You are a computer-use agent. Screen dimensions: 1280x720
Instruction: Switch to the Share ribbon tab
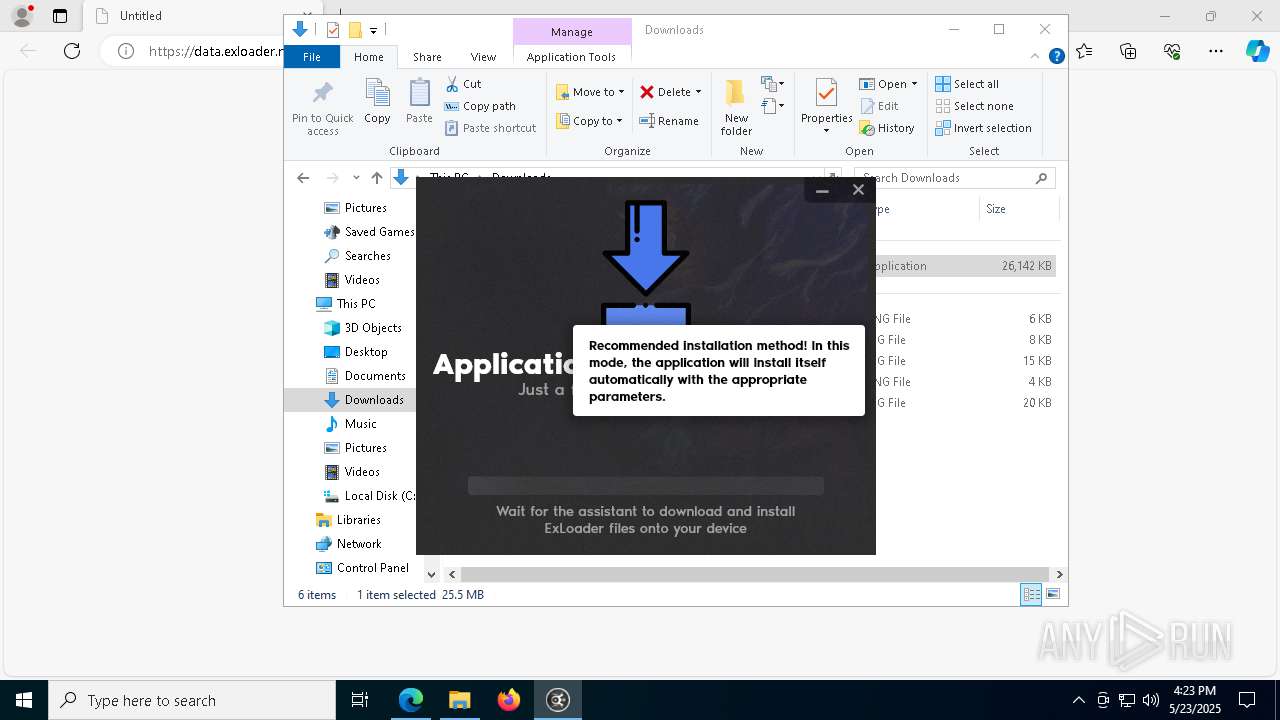click(x=427, y=57)
